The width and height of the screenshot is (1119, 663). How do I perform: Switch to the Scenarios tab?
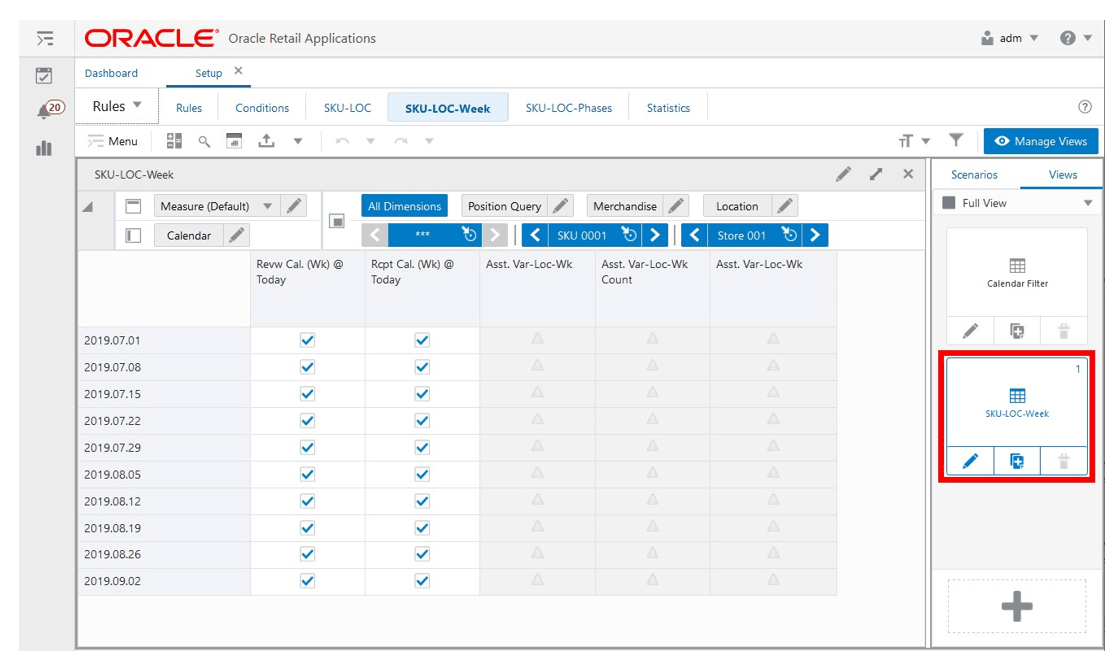point(974,175)
